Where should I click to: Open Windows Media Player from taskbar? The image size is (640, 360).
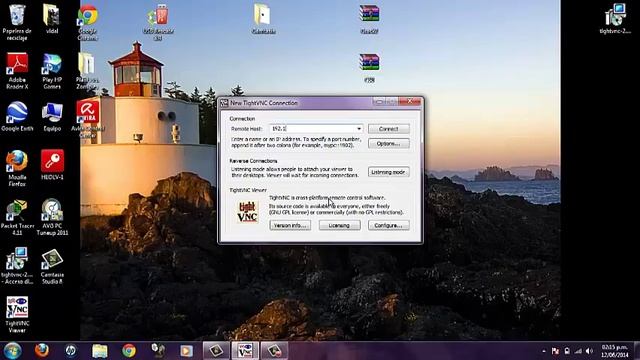coord(187,351)
